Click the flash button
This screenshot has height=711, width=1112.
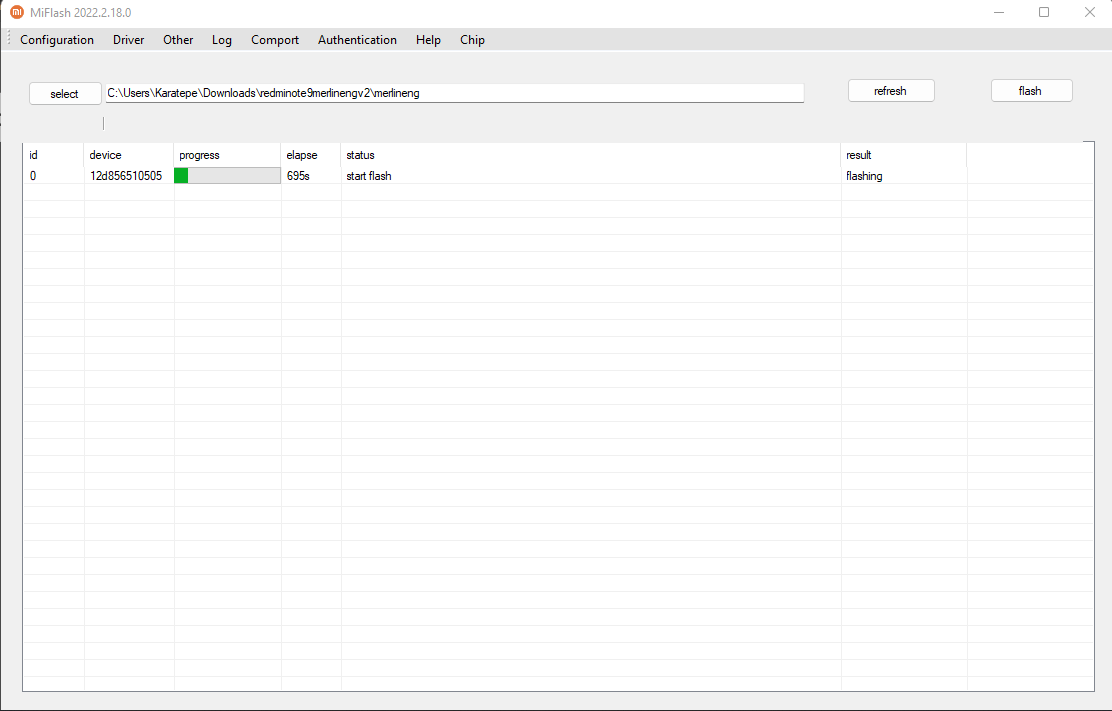tap(1031, 91)
